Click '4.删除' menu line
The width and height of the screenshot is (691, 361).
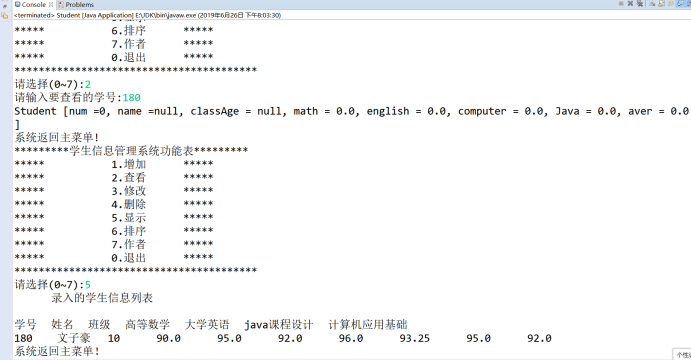point(128,205)
